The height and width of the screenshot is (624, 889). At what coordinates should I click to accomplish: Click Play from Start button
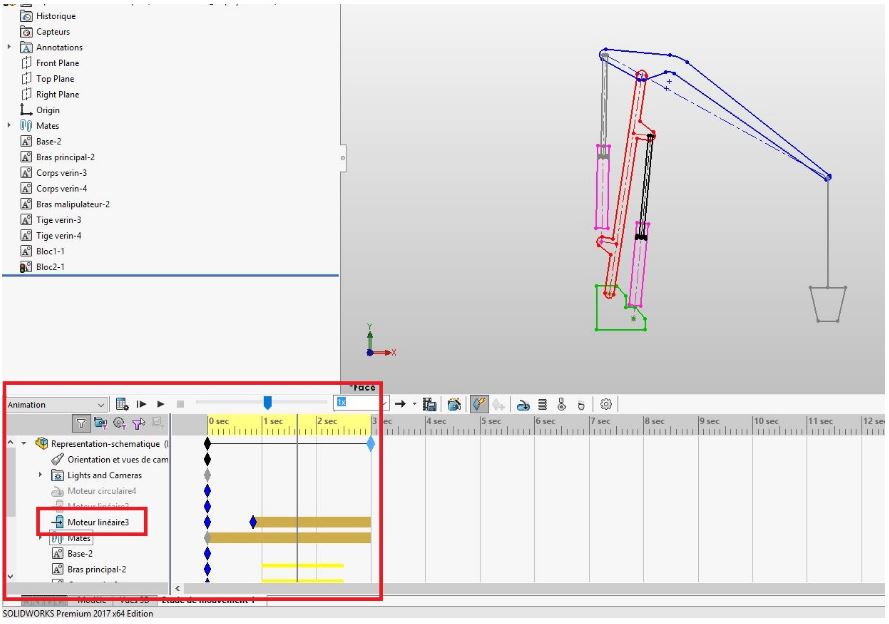[141, 404]
